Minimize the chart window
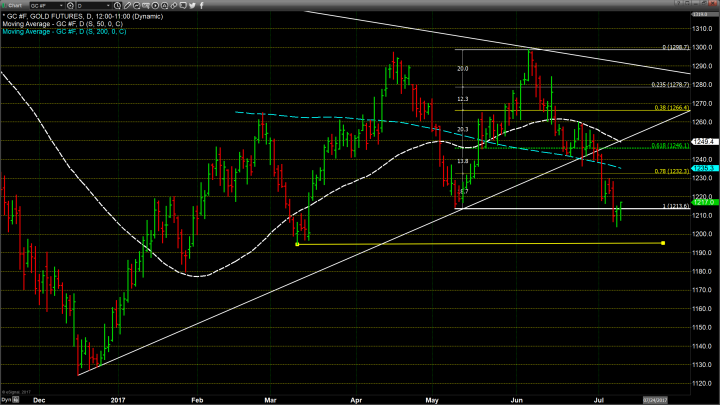720x405 pixels. [x=696, y=3]
